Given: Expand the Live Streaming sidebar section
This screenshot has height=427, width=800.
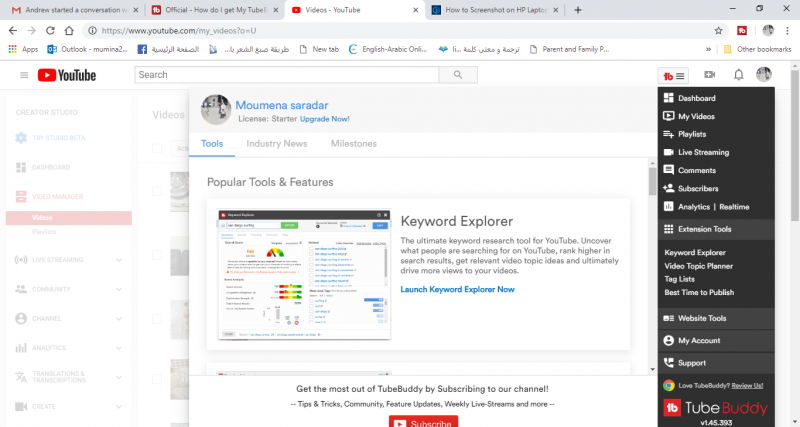Looking at the screenshot, I should [x=119, y=260].
